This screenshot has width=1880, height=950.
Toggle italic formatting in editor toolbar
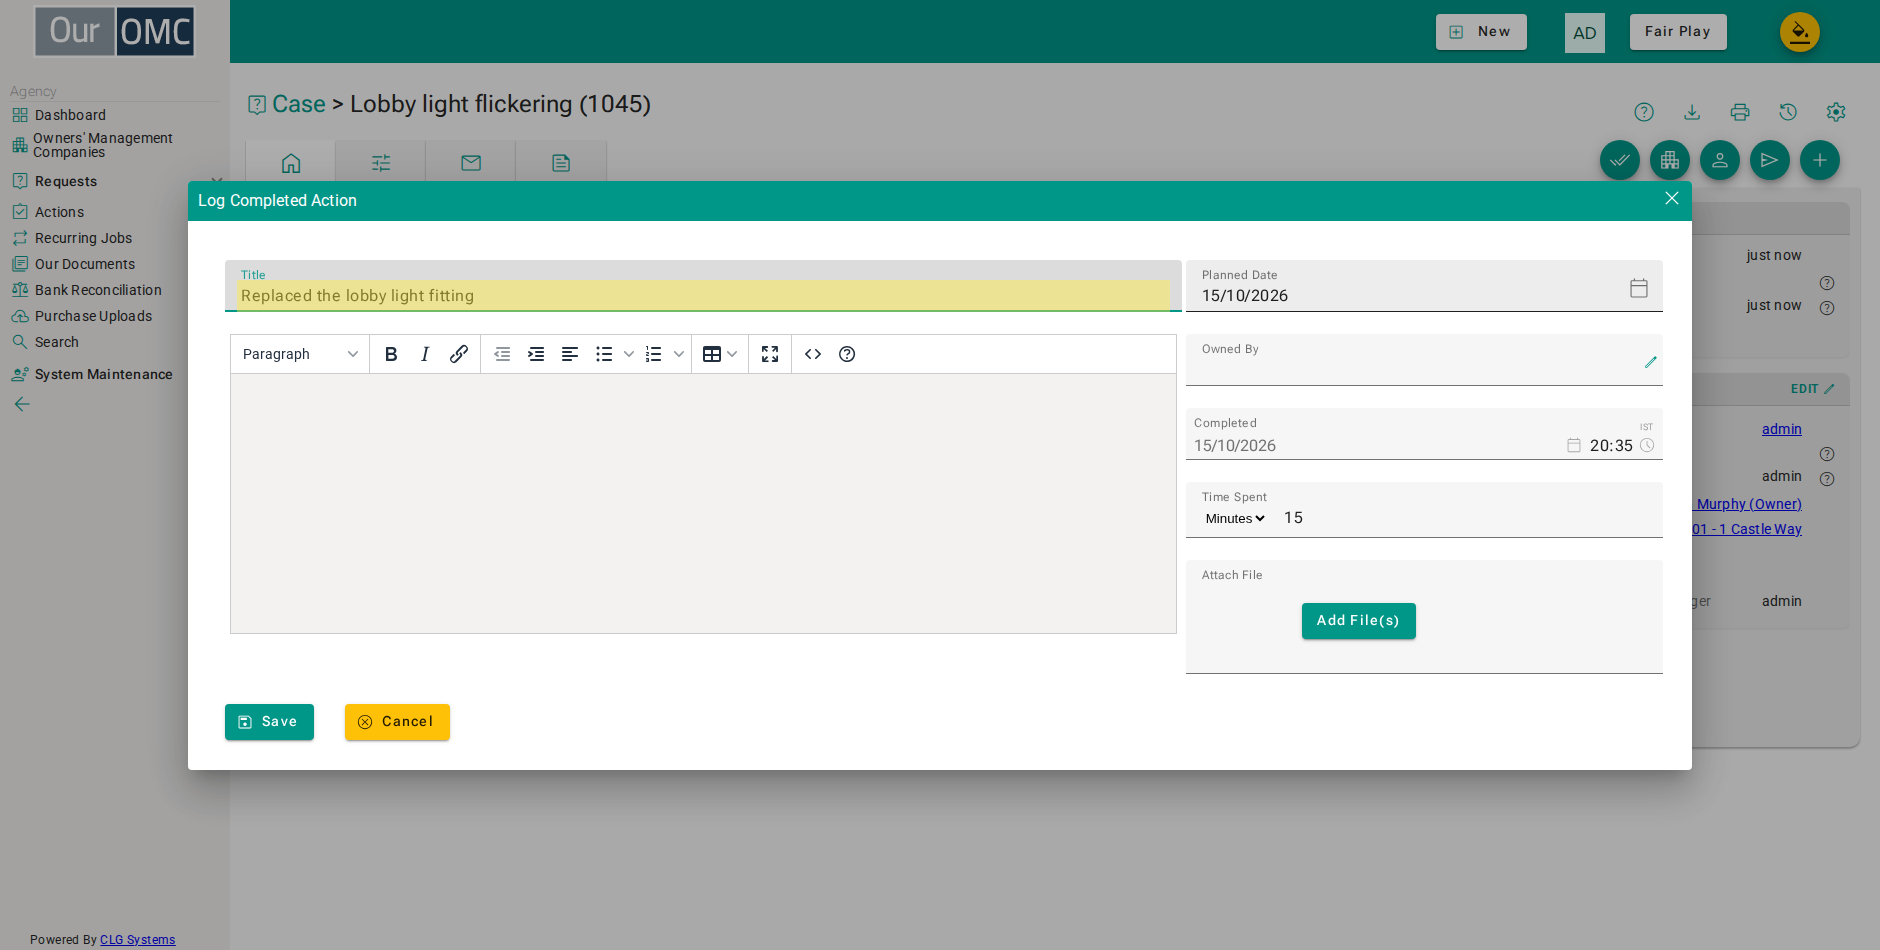(425, 354)
